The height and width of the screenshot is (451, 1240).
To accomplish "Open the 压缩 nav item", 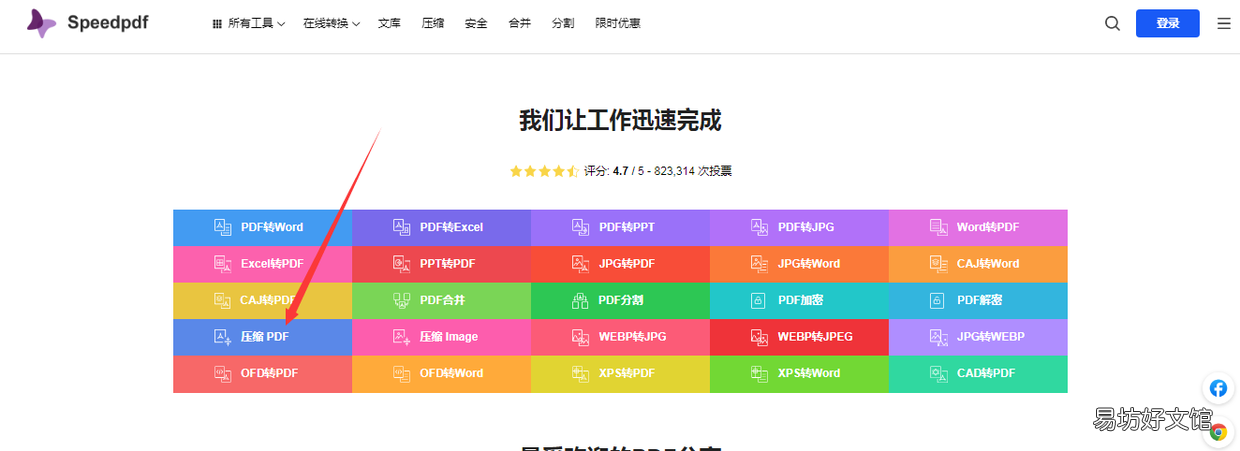I will (x=433, y=23).
